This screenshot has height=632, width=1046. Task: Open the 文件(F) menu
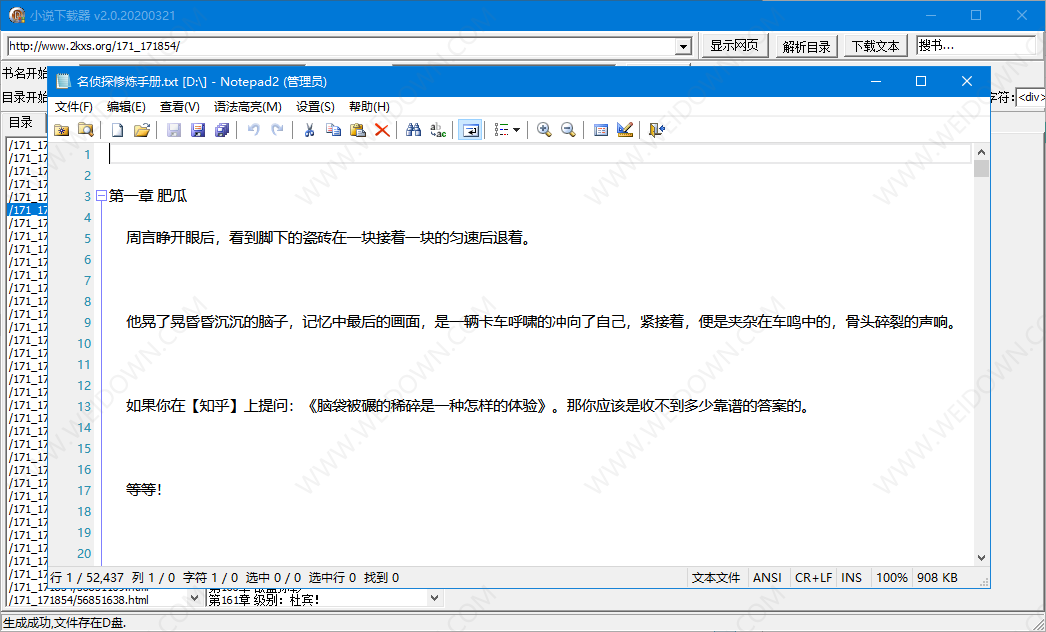coord(74,106)
